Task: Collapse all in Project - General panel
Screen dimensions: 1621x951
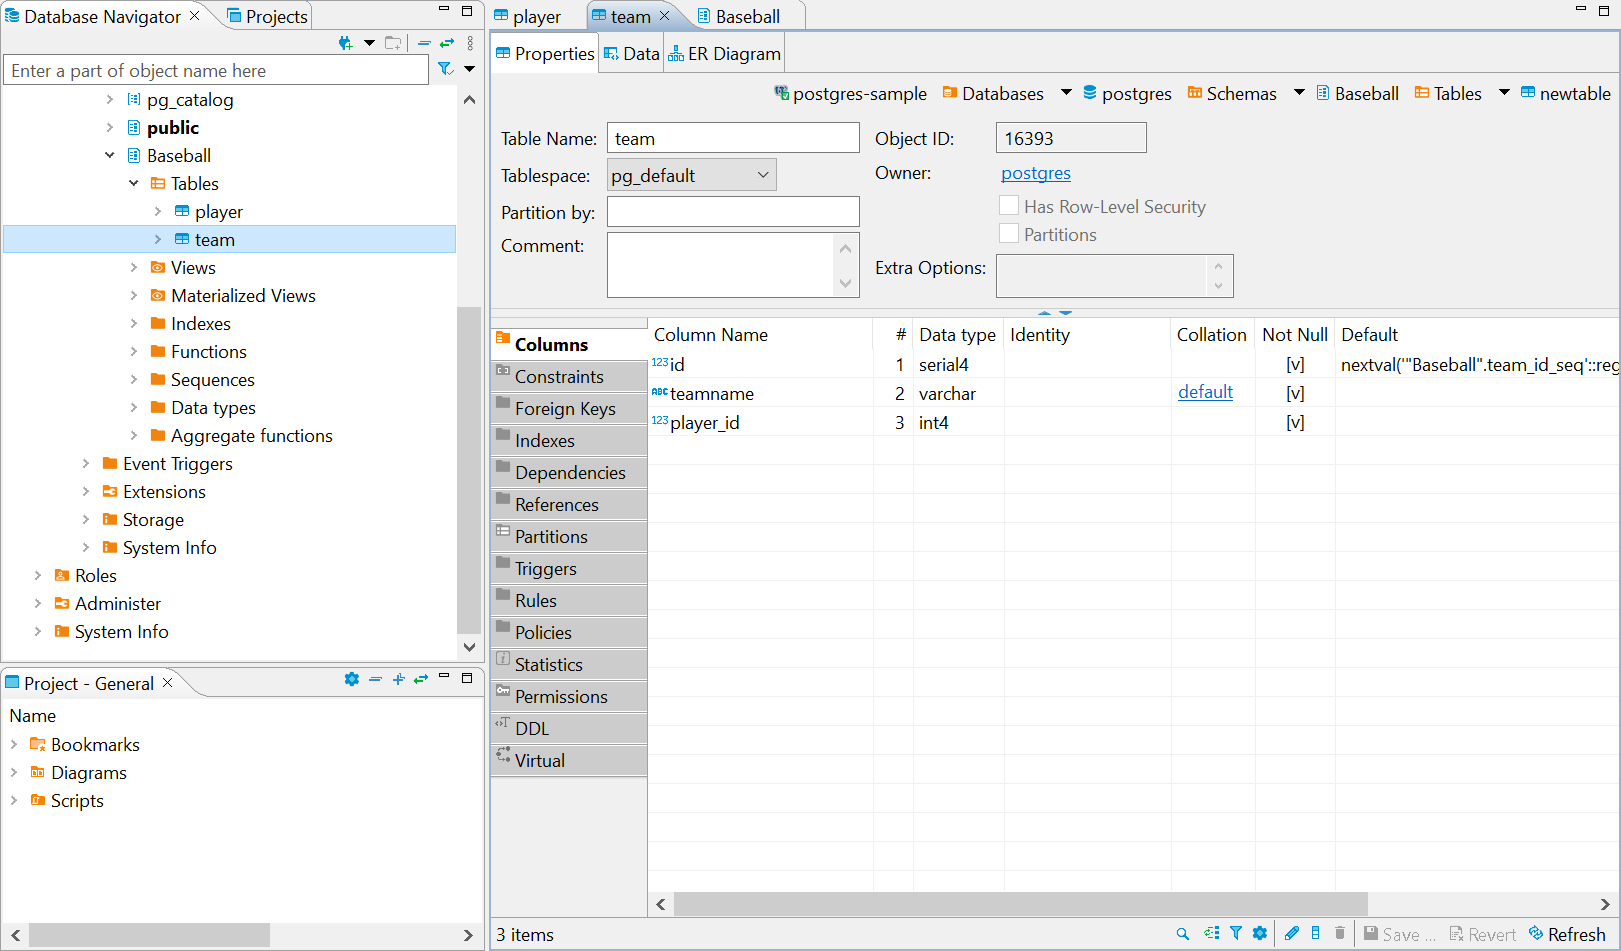Action: click(x=375, y=679)
